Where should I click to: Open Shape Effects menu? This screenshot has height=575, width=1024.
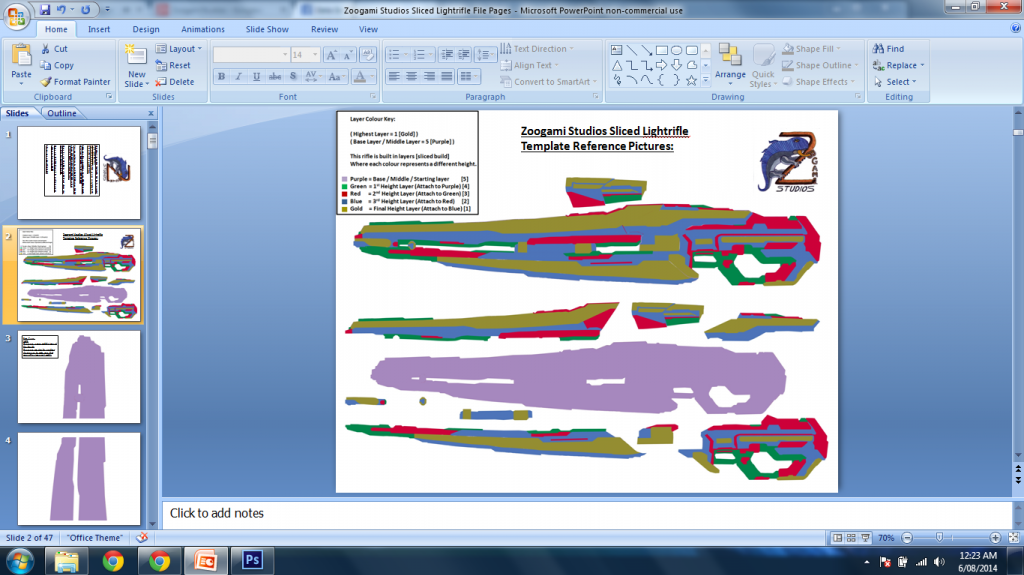(x=818, y=82)
